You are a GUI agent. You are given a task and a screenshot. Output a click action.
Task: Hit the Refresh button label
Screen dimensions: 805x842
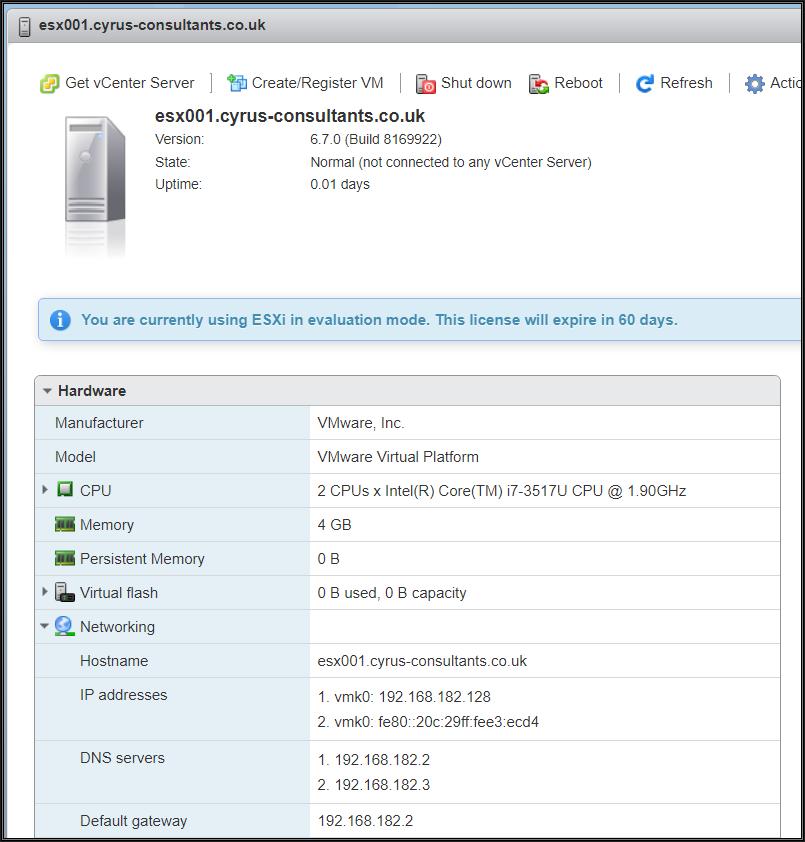686,83
